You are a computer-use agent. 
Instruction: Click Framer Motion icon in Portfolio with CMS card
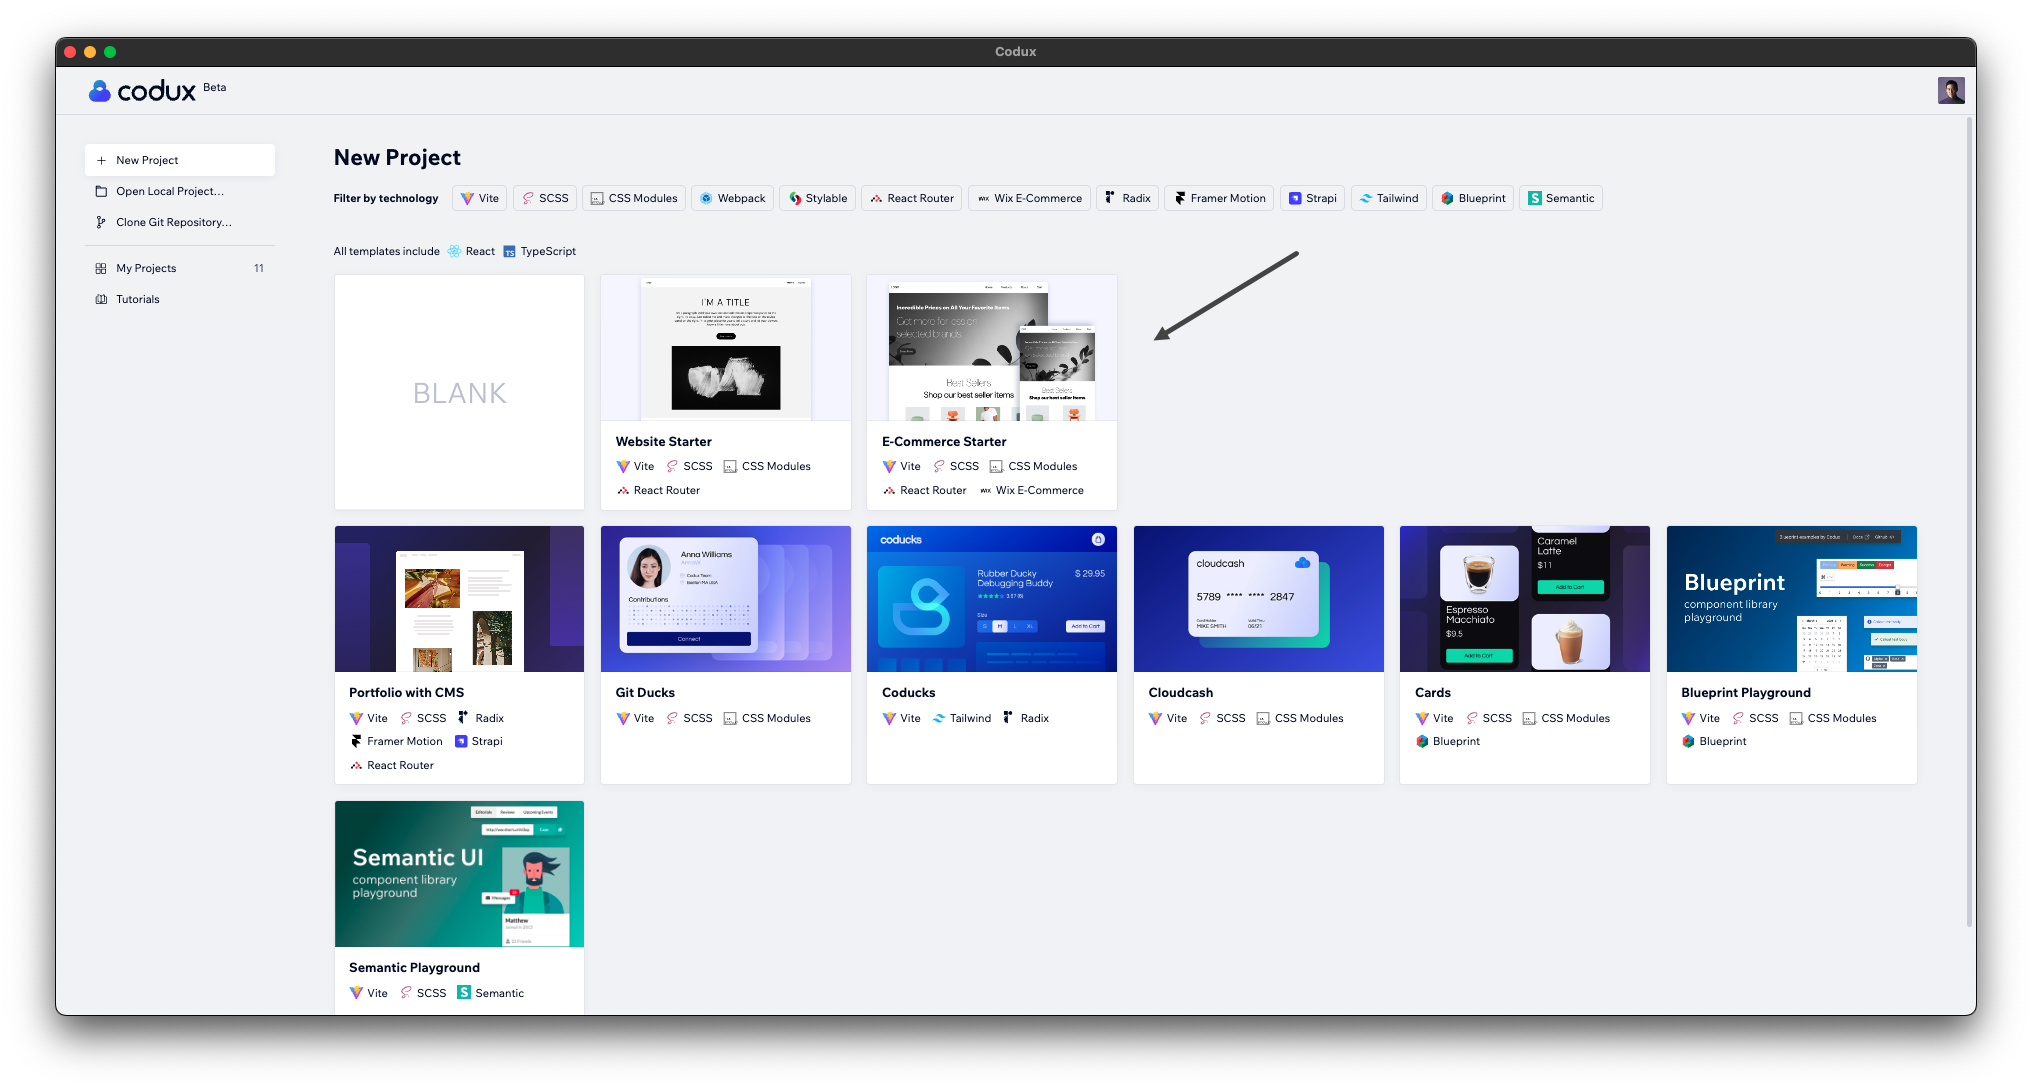pyautogui.click(x=356, y=741)
